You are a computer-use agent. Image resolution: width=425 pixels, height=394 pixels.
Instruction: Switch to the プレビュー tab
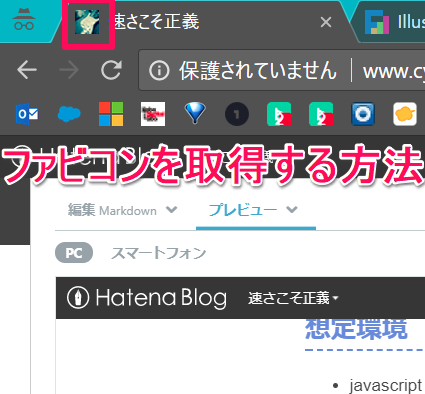click(242, 210)
